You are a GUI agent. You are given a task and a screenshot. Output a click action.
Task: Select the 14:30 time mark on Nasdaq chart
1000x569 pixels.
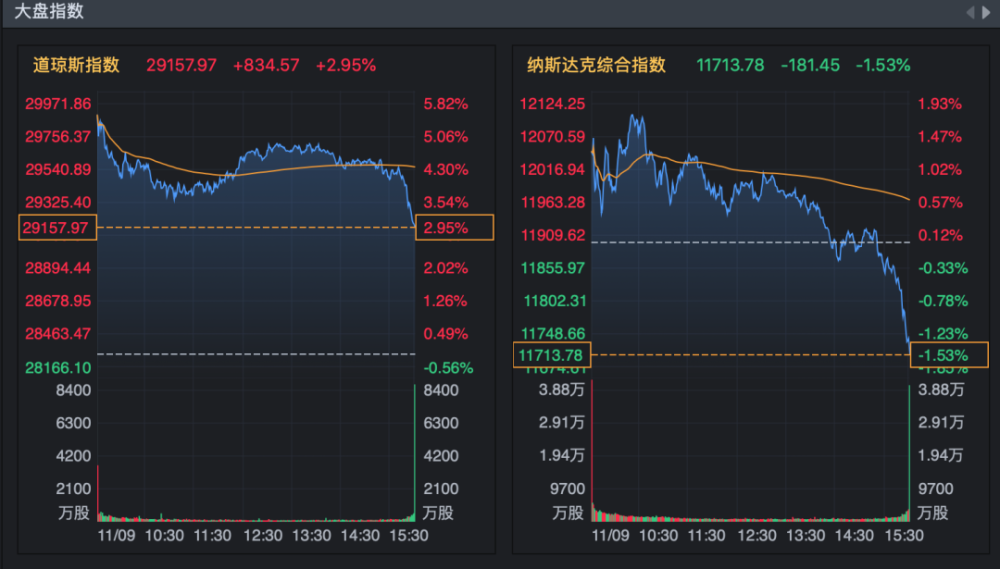click(x=855, y=535)
